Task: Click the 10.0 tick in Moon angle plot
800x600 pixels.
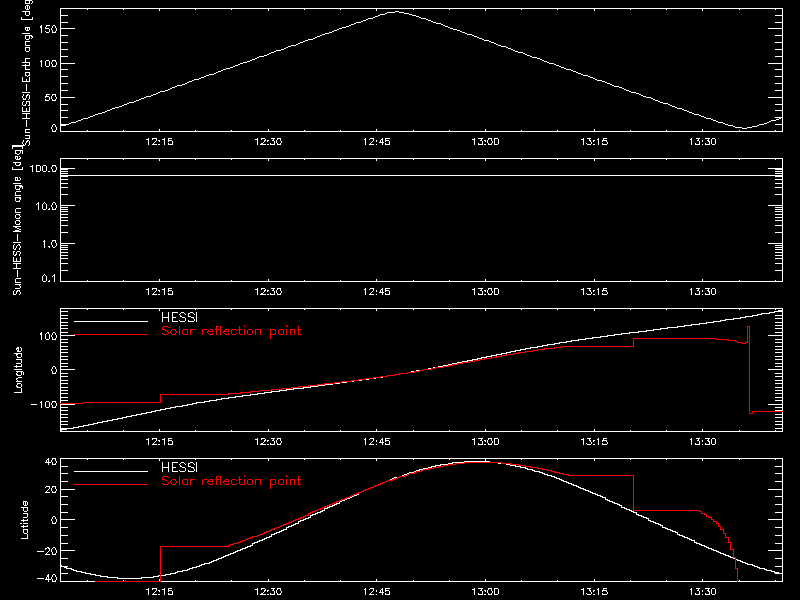Action: click(x=46, y=207)
